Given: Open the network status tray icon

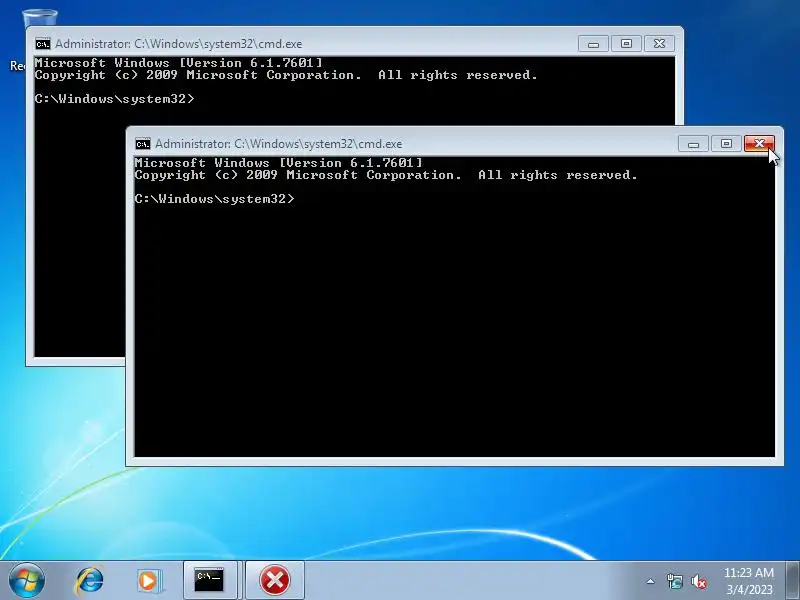Looking at the screenshot, I should tap(674, 581).
